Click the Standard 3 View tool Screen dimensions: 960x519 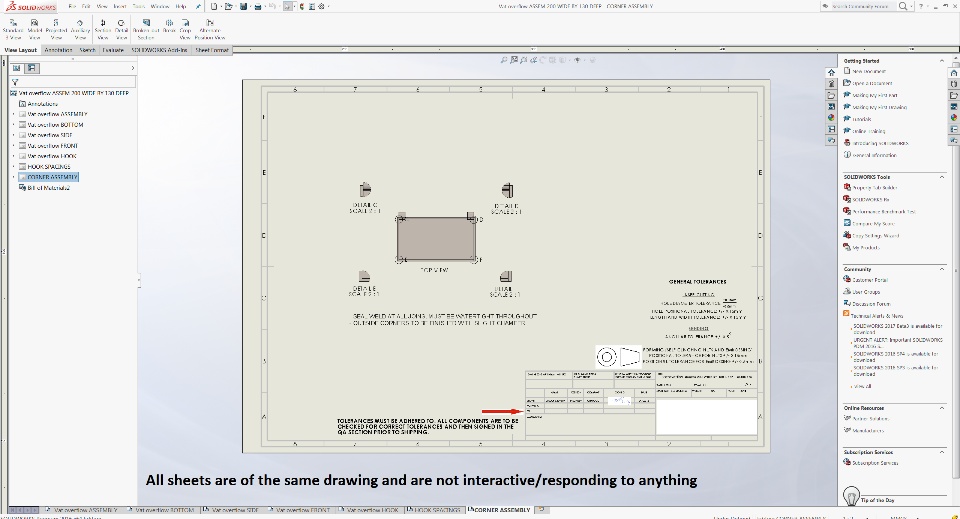13,29
